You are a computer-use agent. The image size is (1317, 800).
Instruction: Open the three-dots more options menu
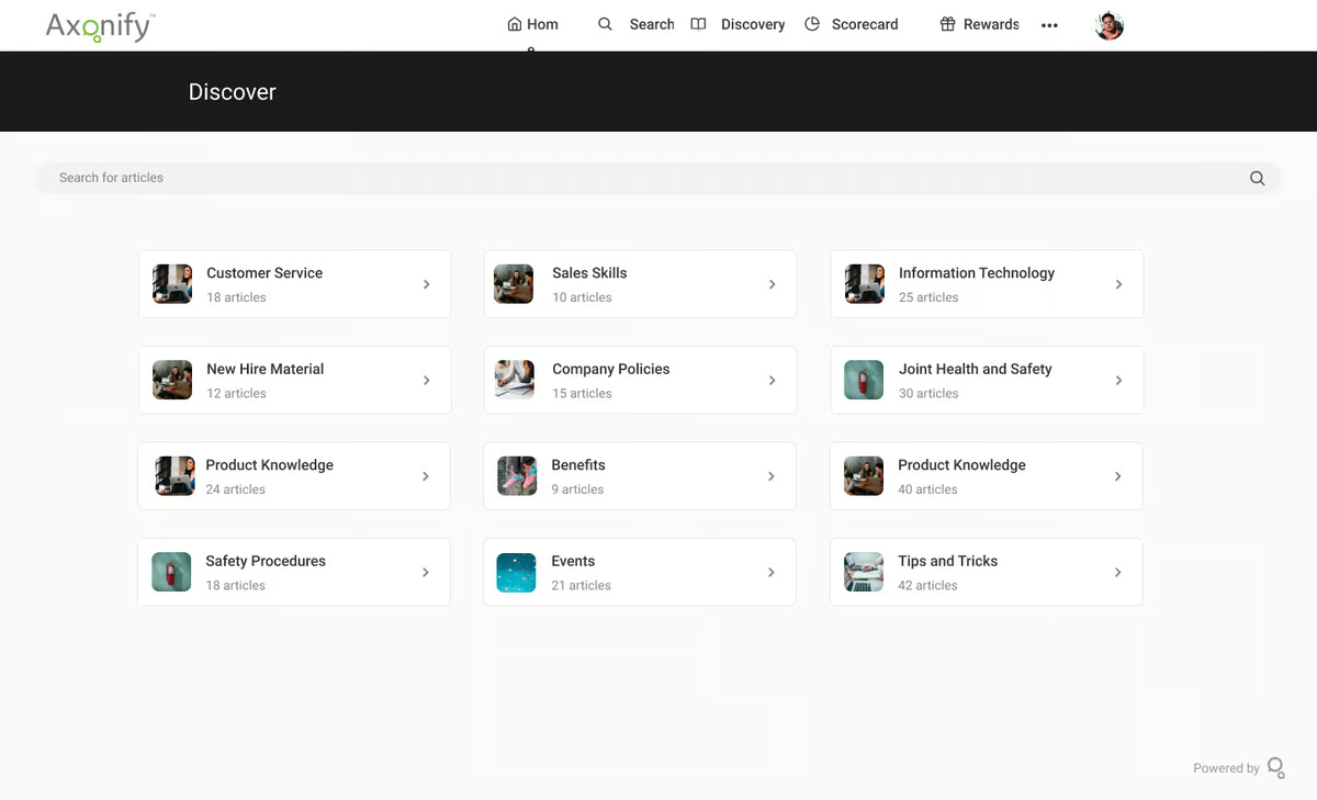coord(1049,26)
